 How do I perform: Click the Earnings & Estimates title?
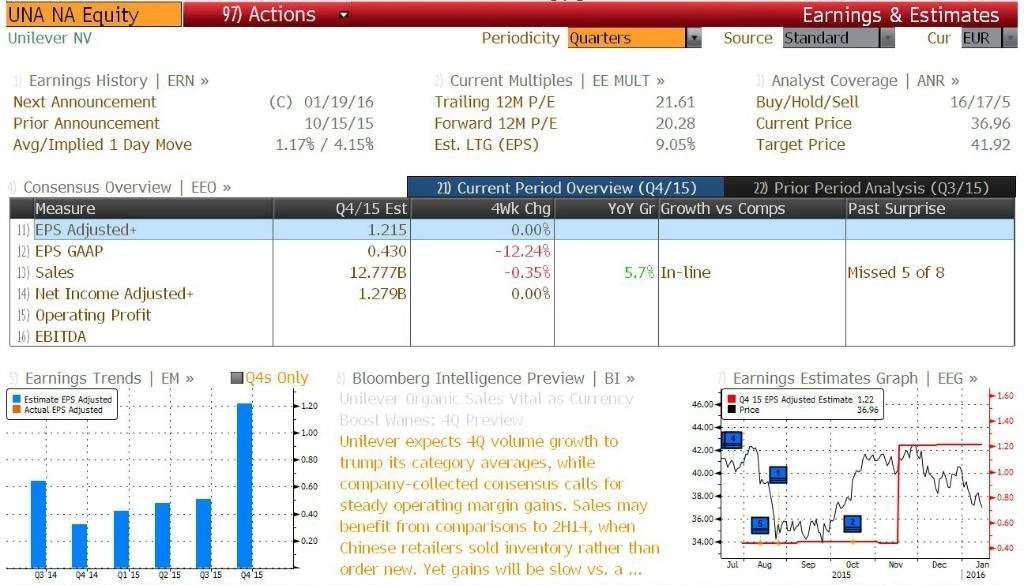(x=901, y=14)
